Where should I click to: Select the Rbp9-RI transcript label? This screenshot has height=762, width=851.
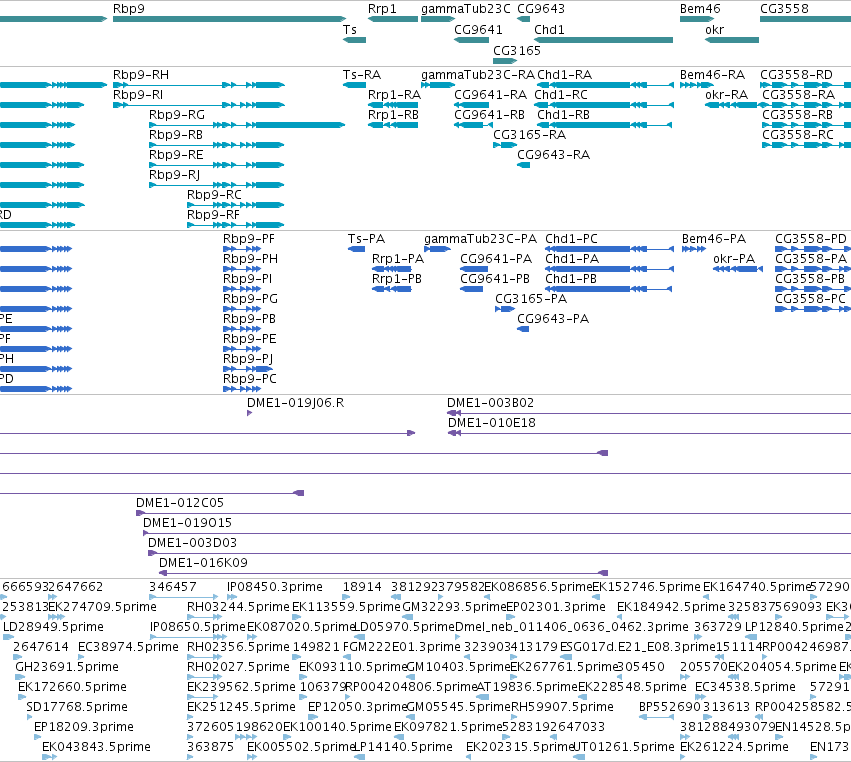click(x=138, y=95)
